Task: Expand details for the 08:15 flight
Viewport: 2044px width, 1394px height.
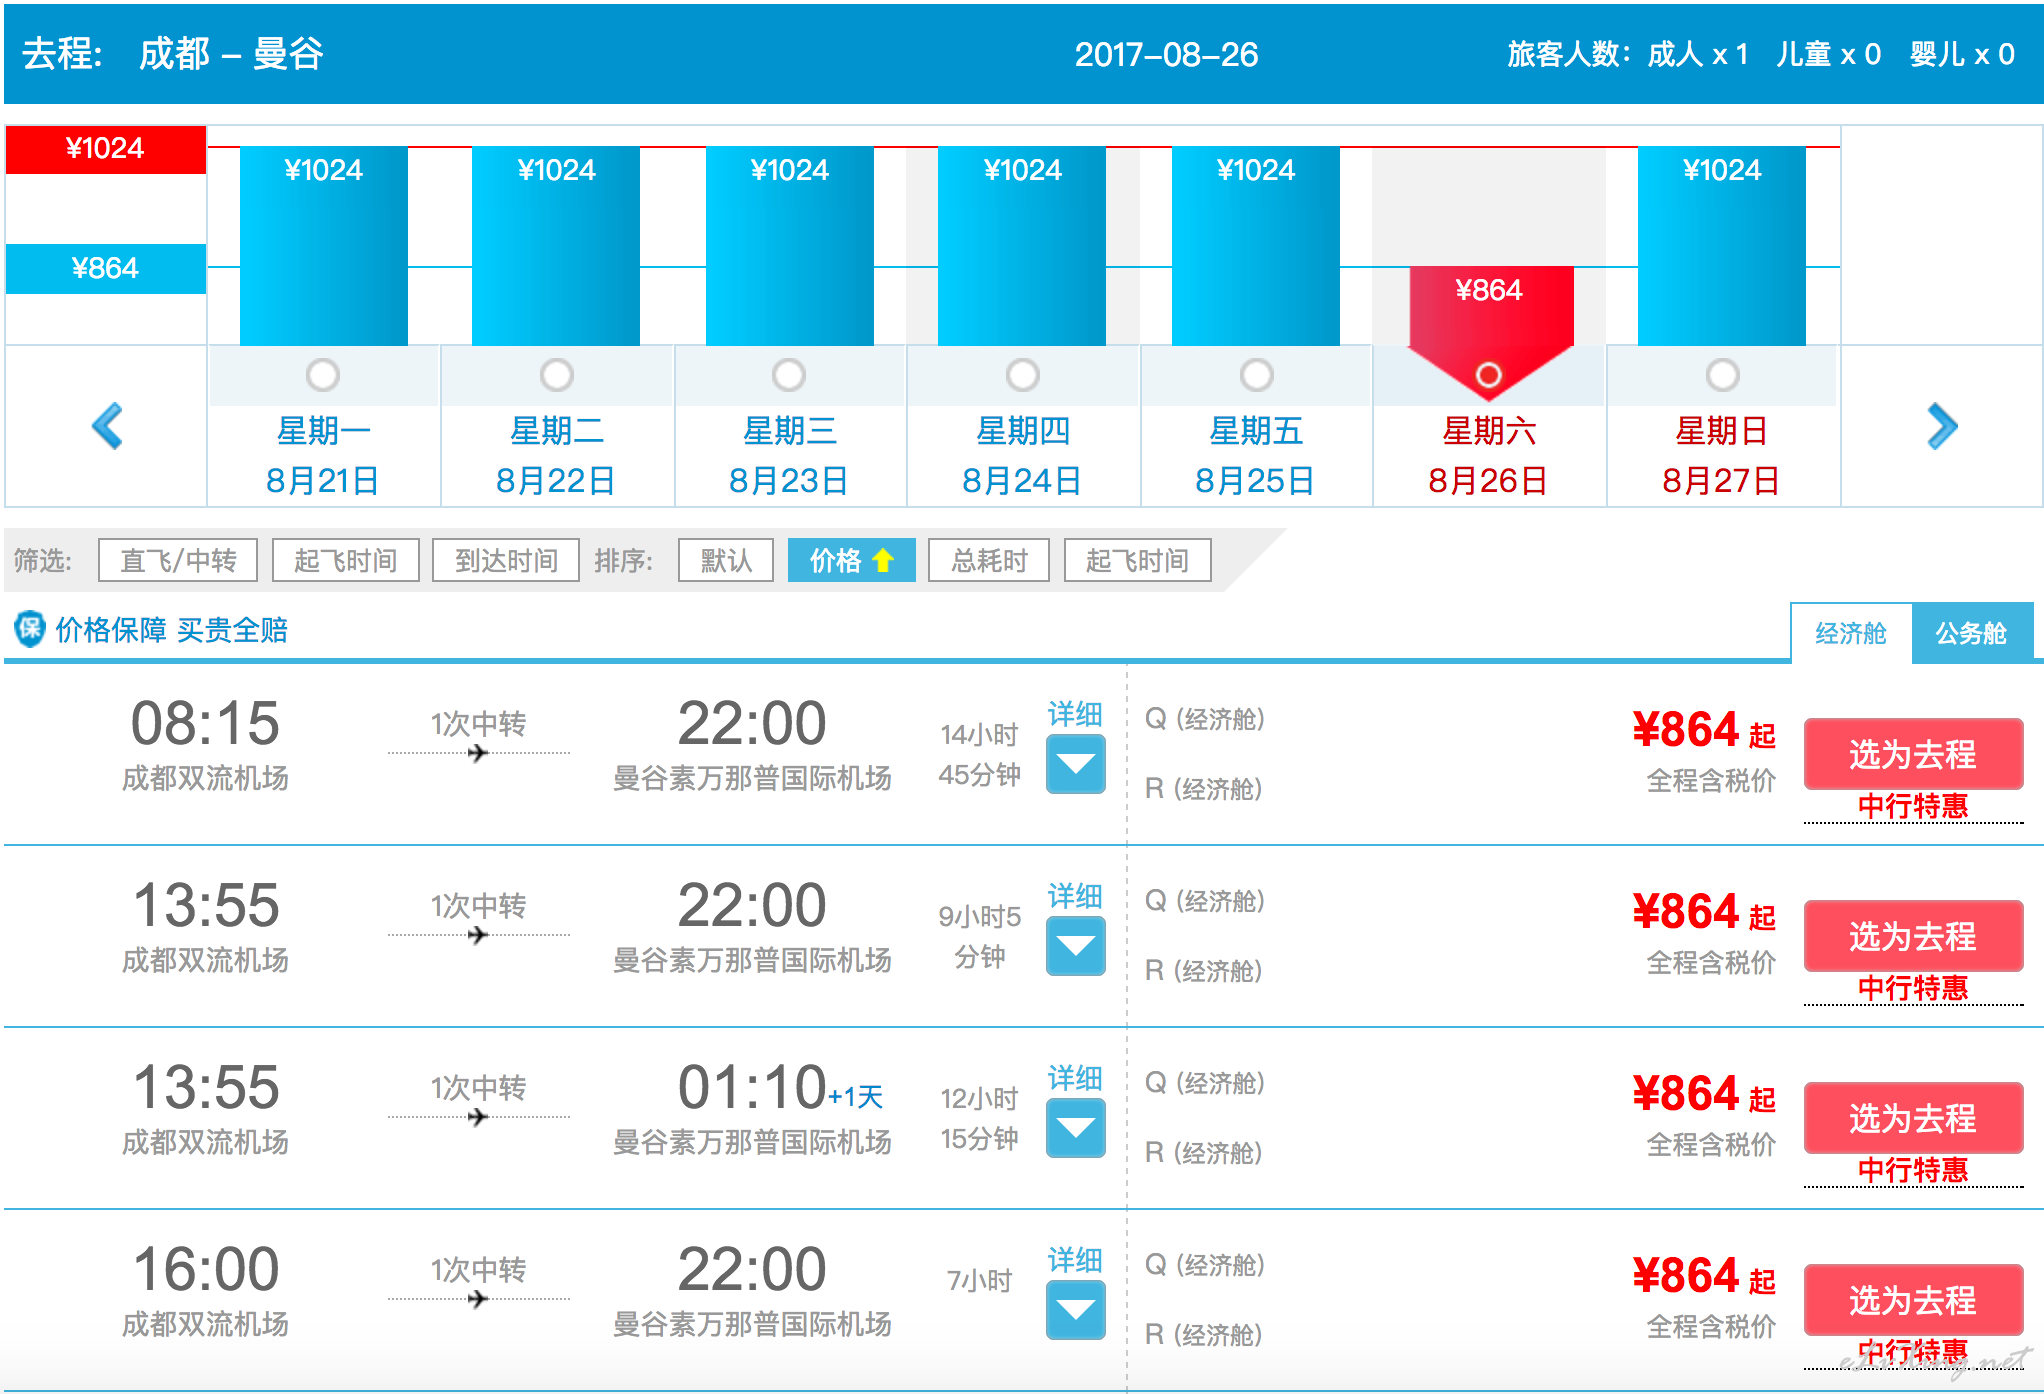Action: pos(1075,764)
